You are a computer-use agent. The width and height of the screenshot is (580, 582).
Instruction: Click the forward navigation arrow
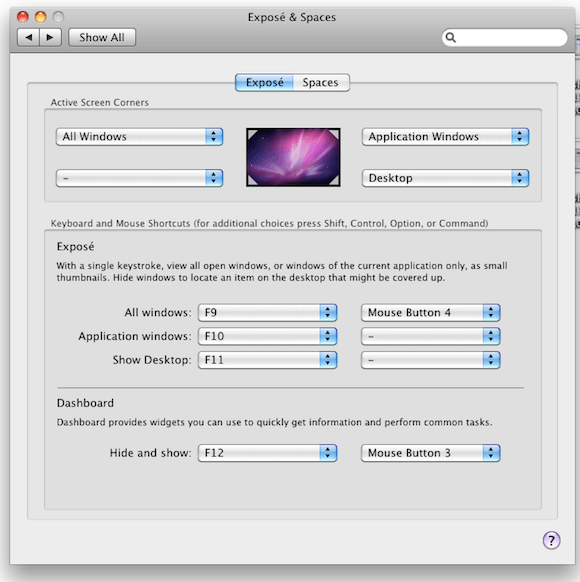(50, 37)
